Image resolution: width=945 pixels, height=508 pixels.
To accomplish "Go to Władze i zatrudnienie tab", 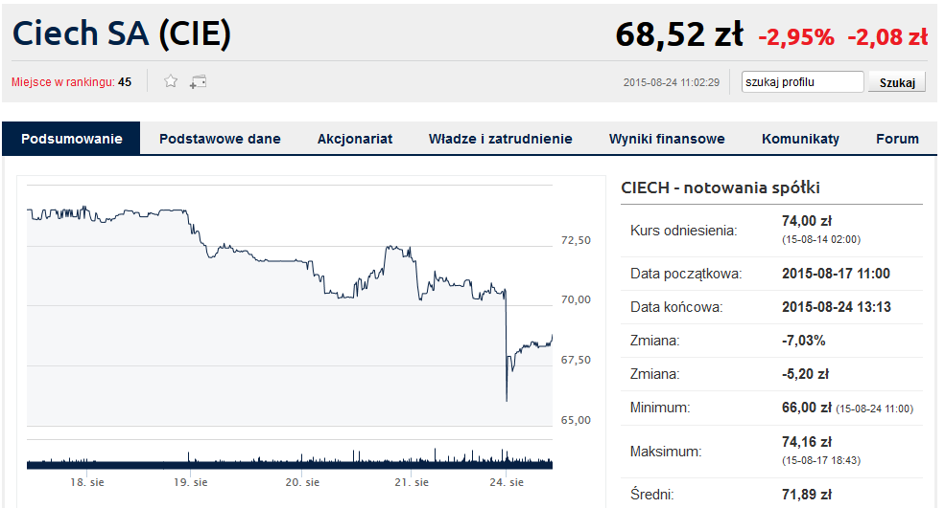I will 500,139.
